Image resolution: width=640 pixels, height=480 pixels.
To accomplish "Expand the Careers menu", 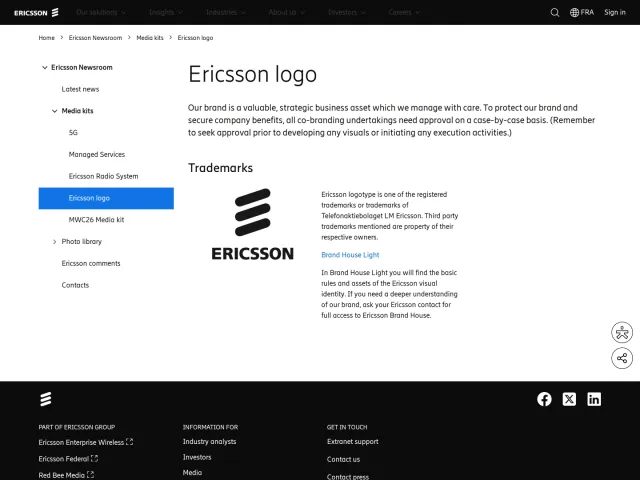I will point(404,13).
